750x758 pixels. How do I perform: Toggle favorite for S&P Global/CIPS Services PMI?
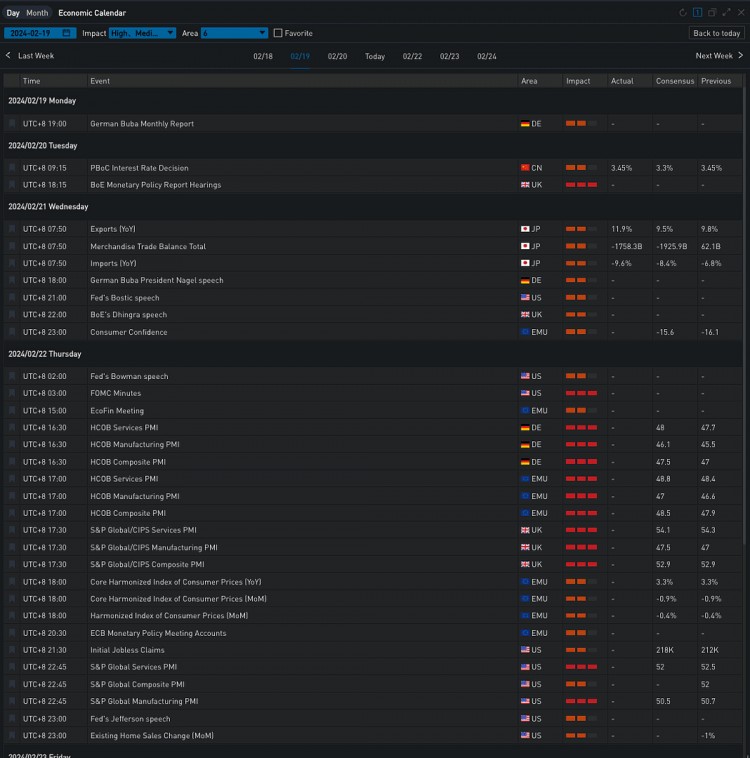[x=12, y=530]
